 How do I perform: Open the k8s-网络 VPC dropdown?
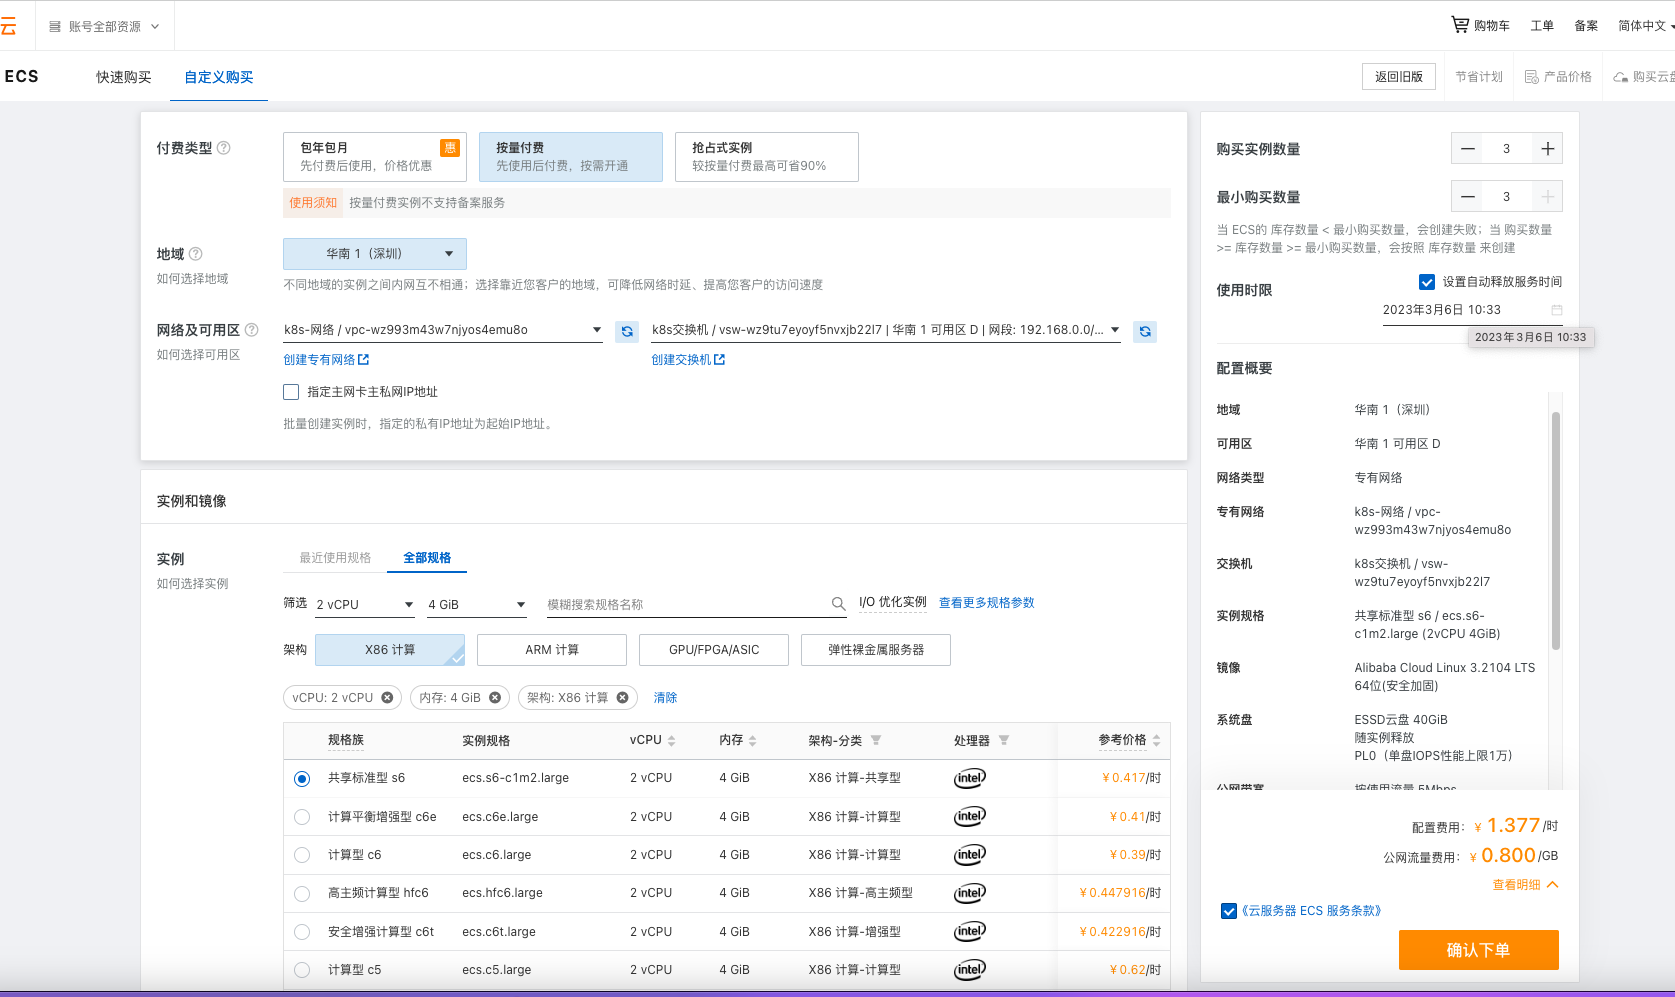443,330
